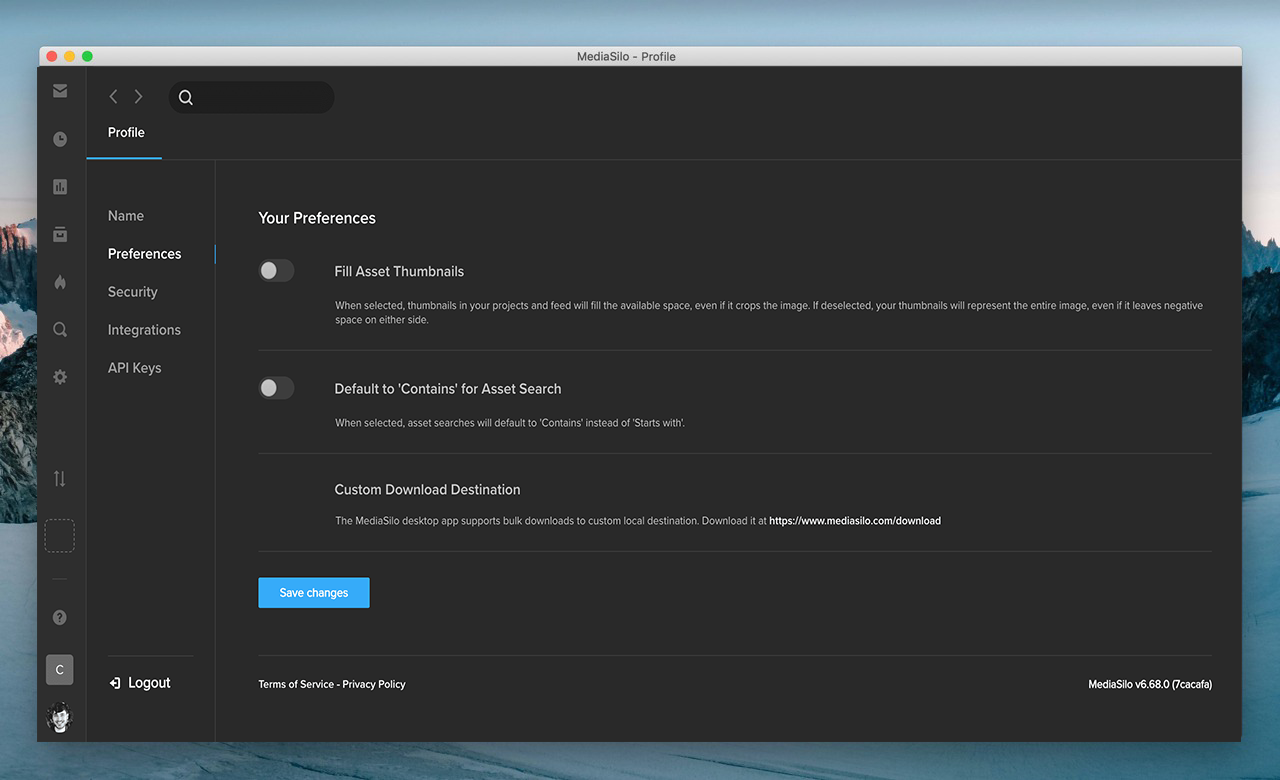Click the Logout button
Image resolution: width=1280 pixels, height=780 pixels.
coord(140,683)
